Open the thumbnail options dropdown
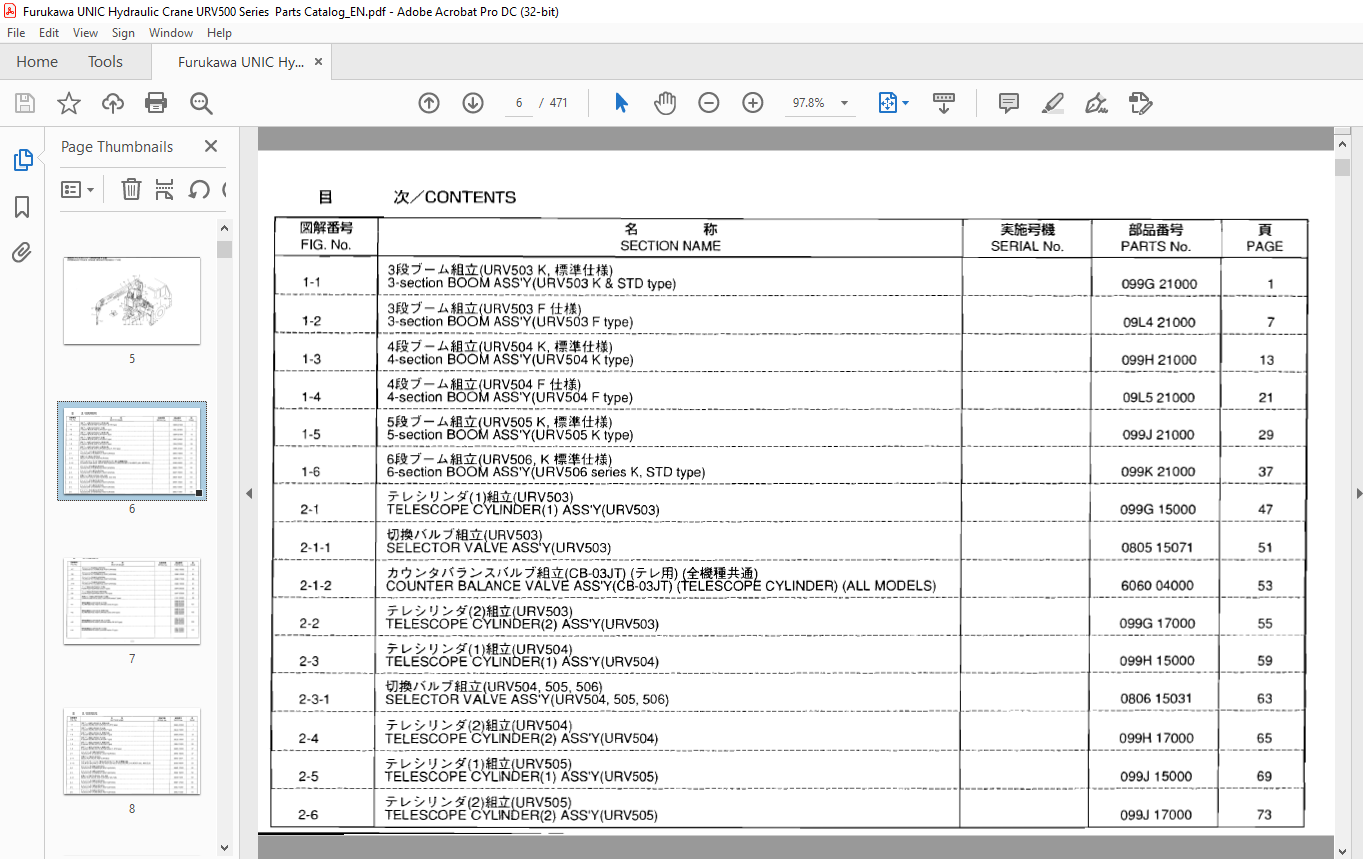The image size is (1363, 859). point(78,189)
